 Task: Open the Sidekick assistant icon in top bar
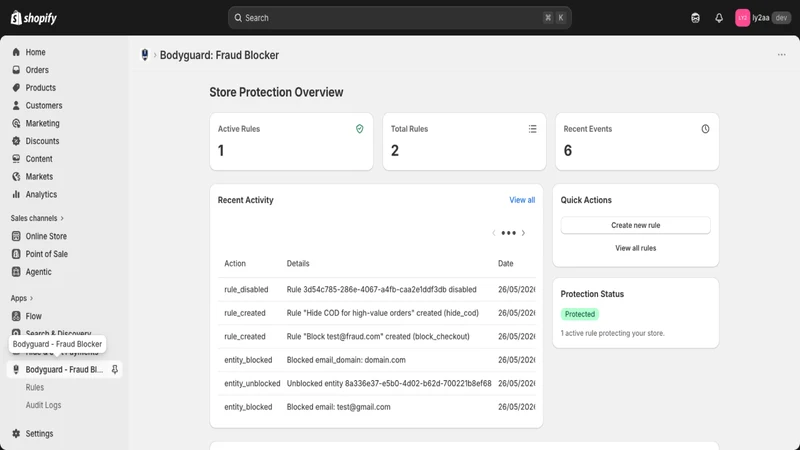coord(695,18)
